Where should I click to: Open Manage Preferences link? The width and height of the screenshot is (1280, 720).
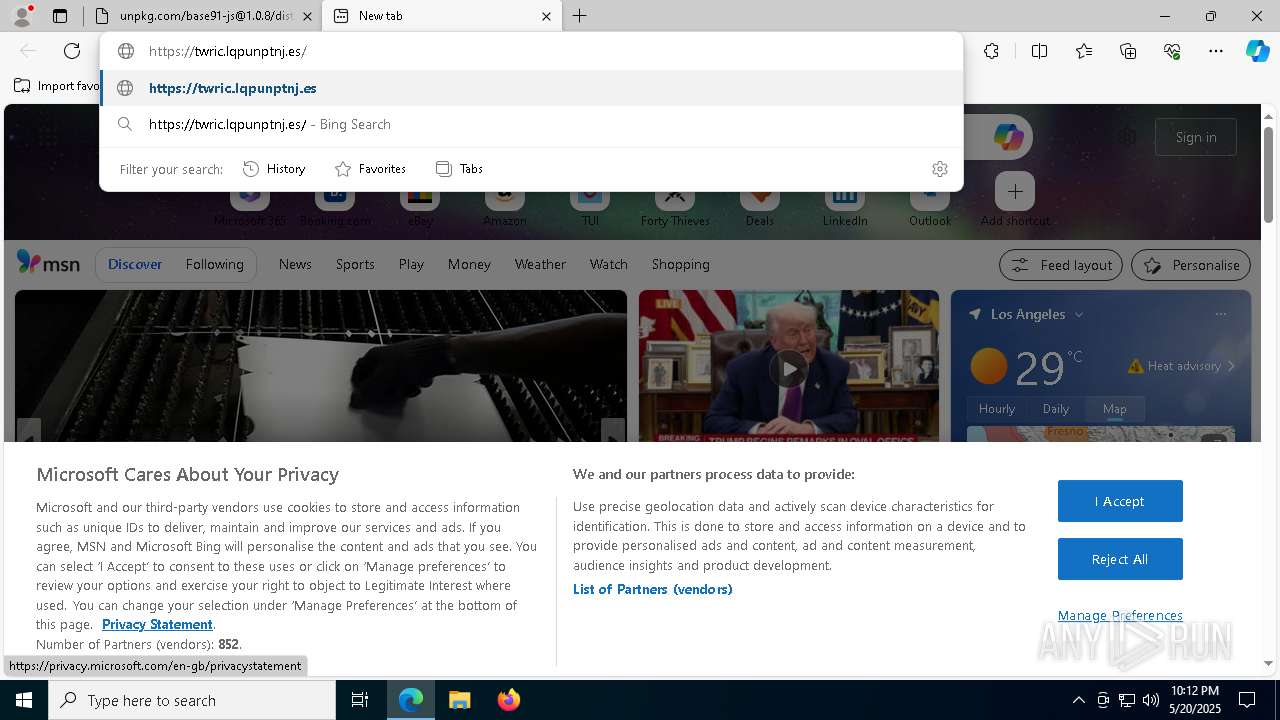[x=1120, y=615]
